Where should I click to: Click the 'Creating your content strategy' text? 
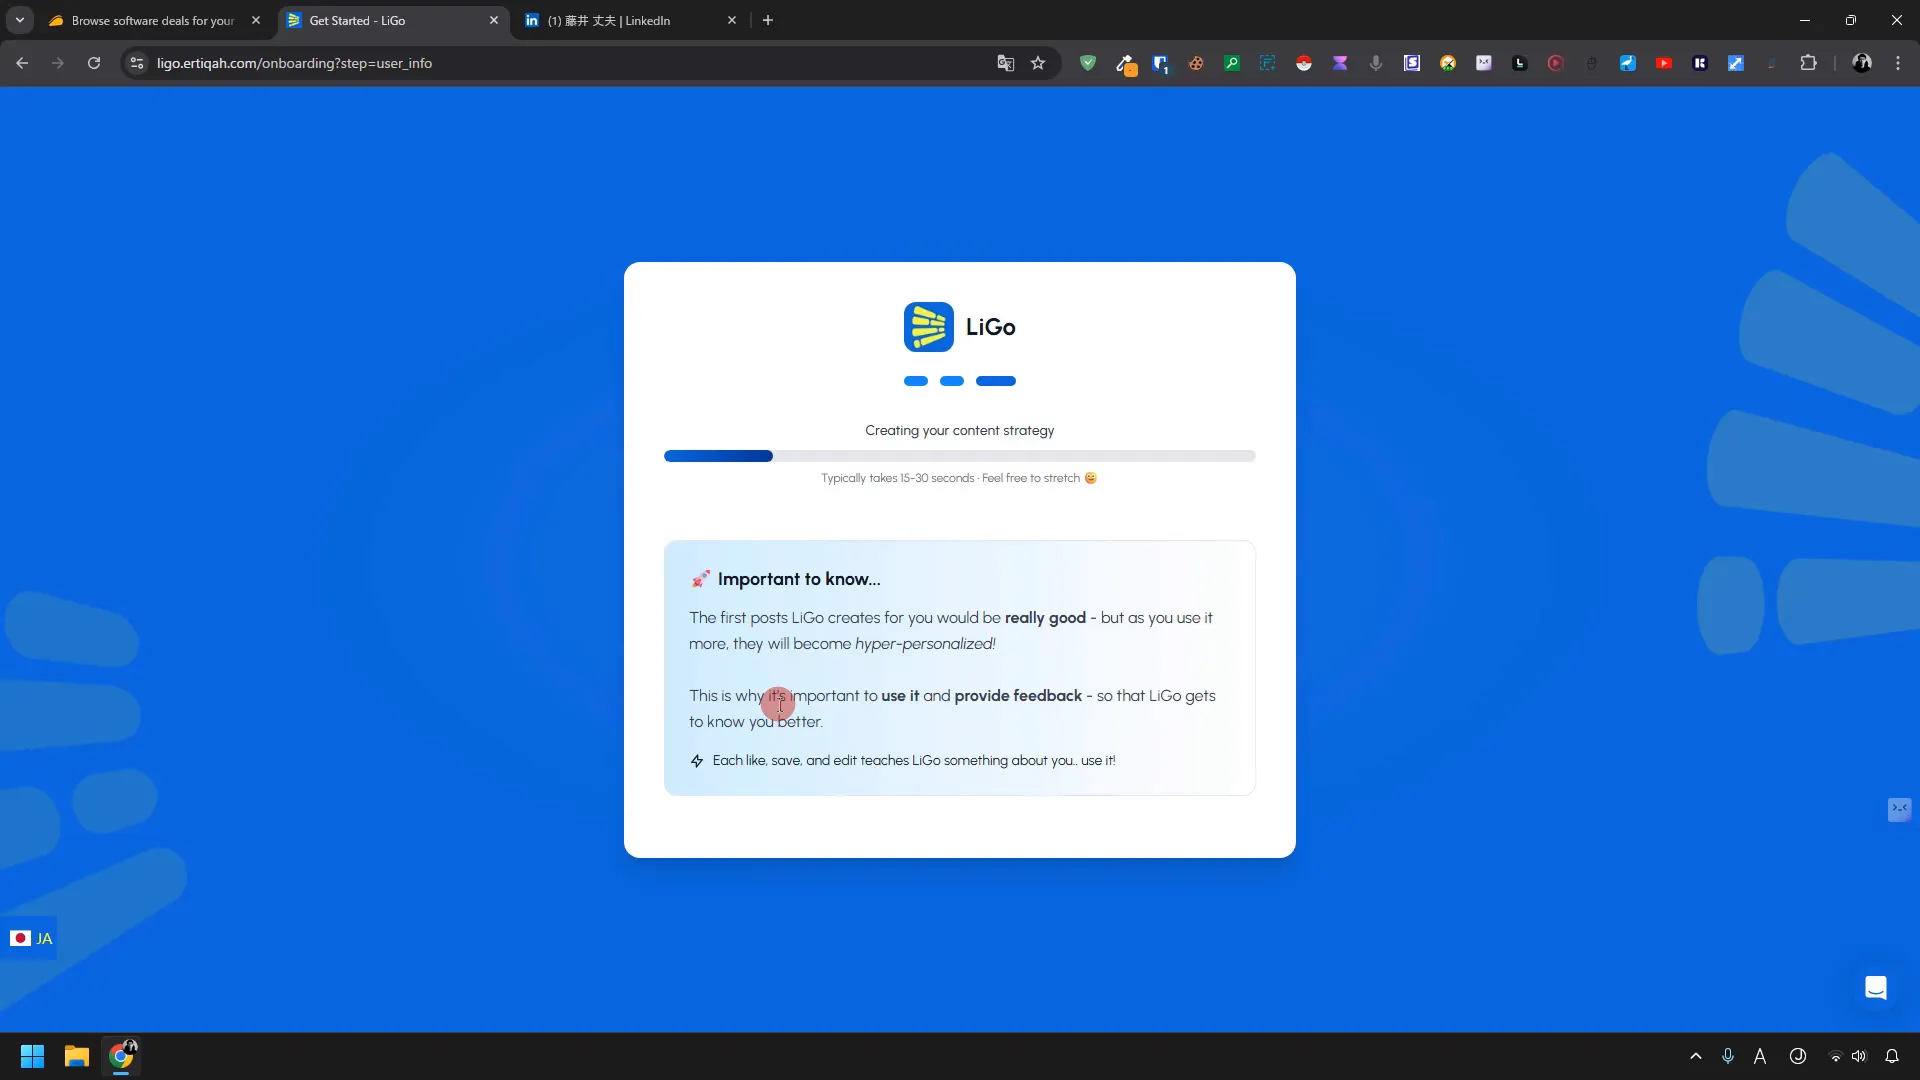960,430
